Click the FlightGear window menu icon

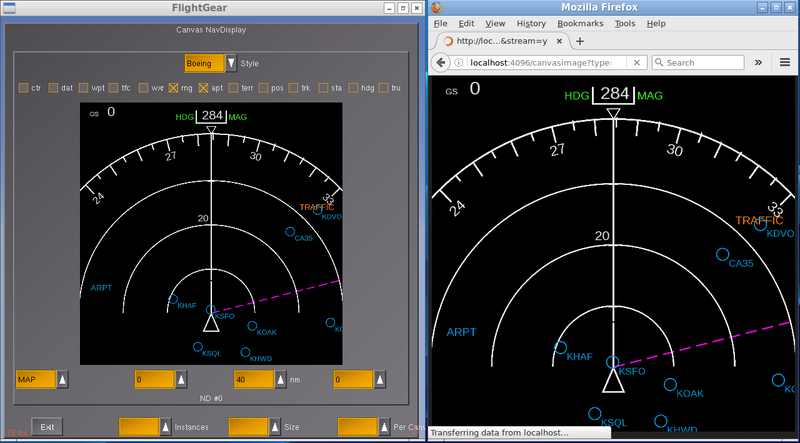click(8, 8)
